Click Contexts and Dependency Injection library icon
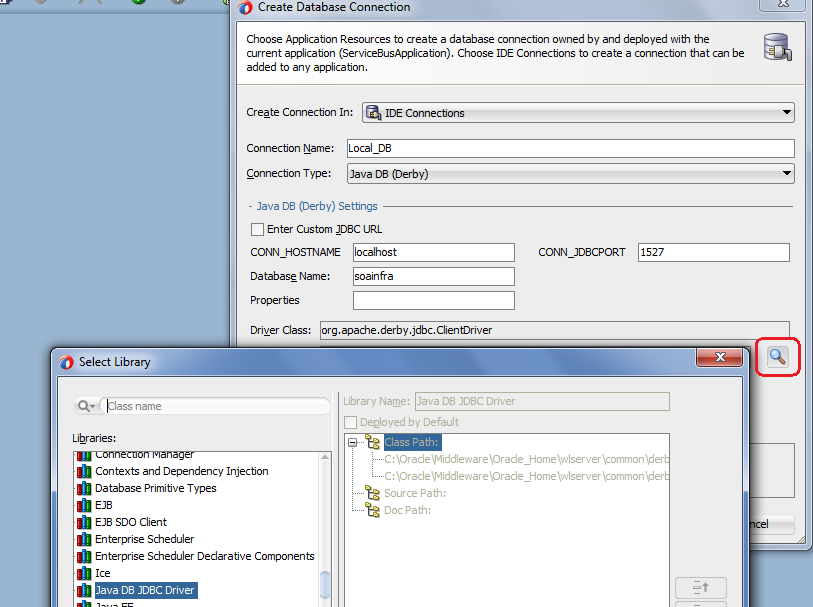 [84, 471]
